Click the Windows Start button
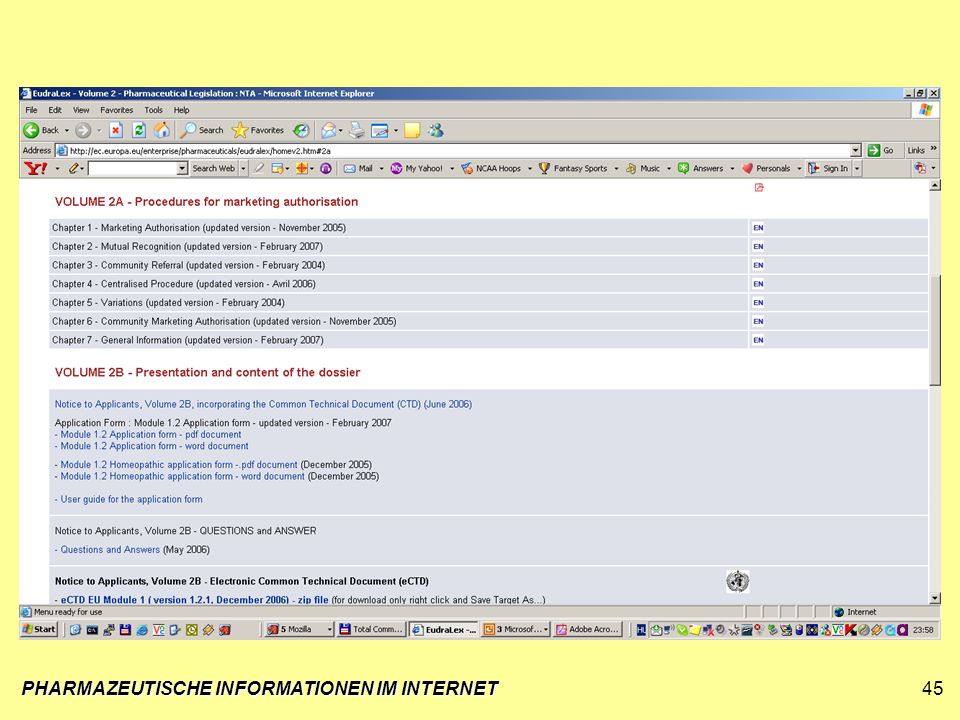 coord(39,629)
